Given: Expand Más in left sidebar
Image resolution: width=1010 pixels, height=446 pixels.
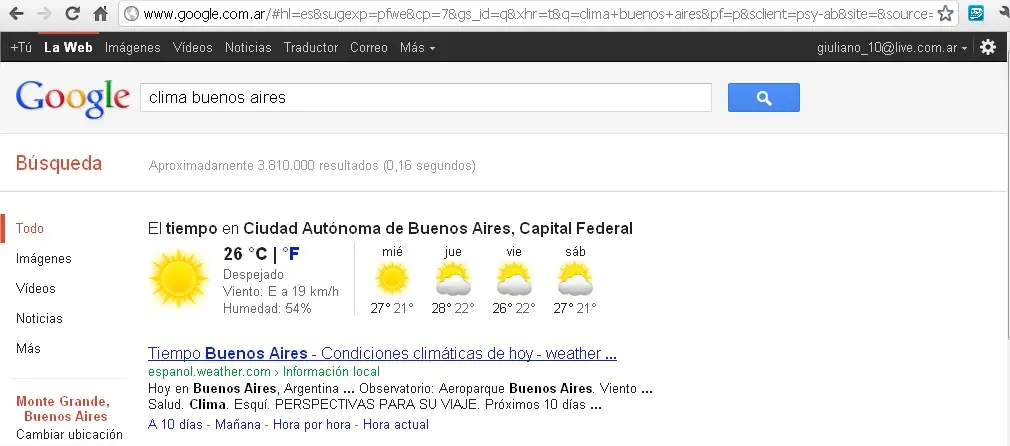Looking at the screenshot, I should click(28, 348).
